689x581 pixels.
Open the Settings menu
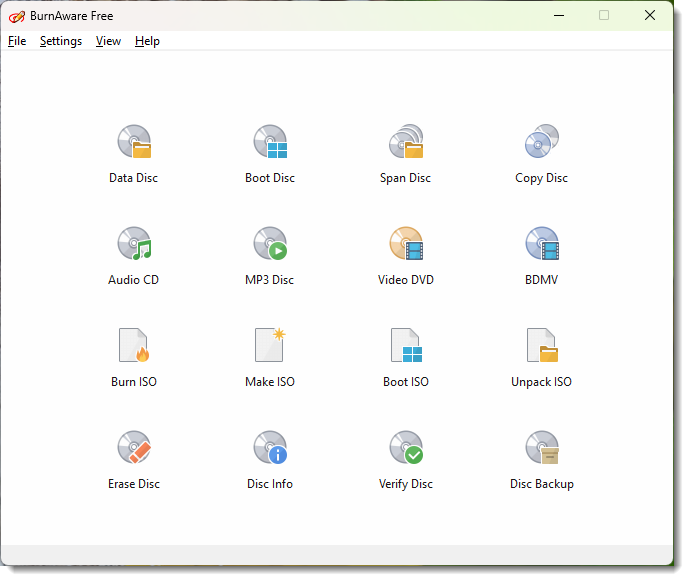pyautogui.click(x=61, y=41)
